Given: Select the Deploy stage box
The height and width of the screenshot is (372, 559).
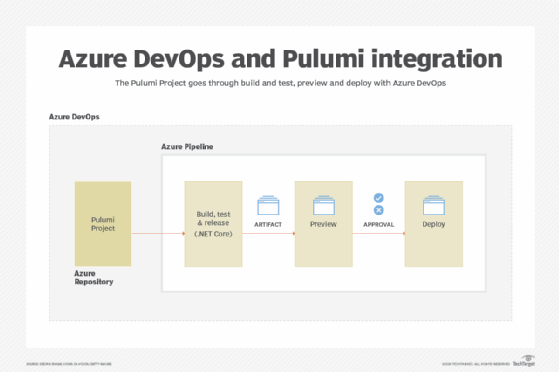Looking at the screenshot, I should (434, 224).
